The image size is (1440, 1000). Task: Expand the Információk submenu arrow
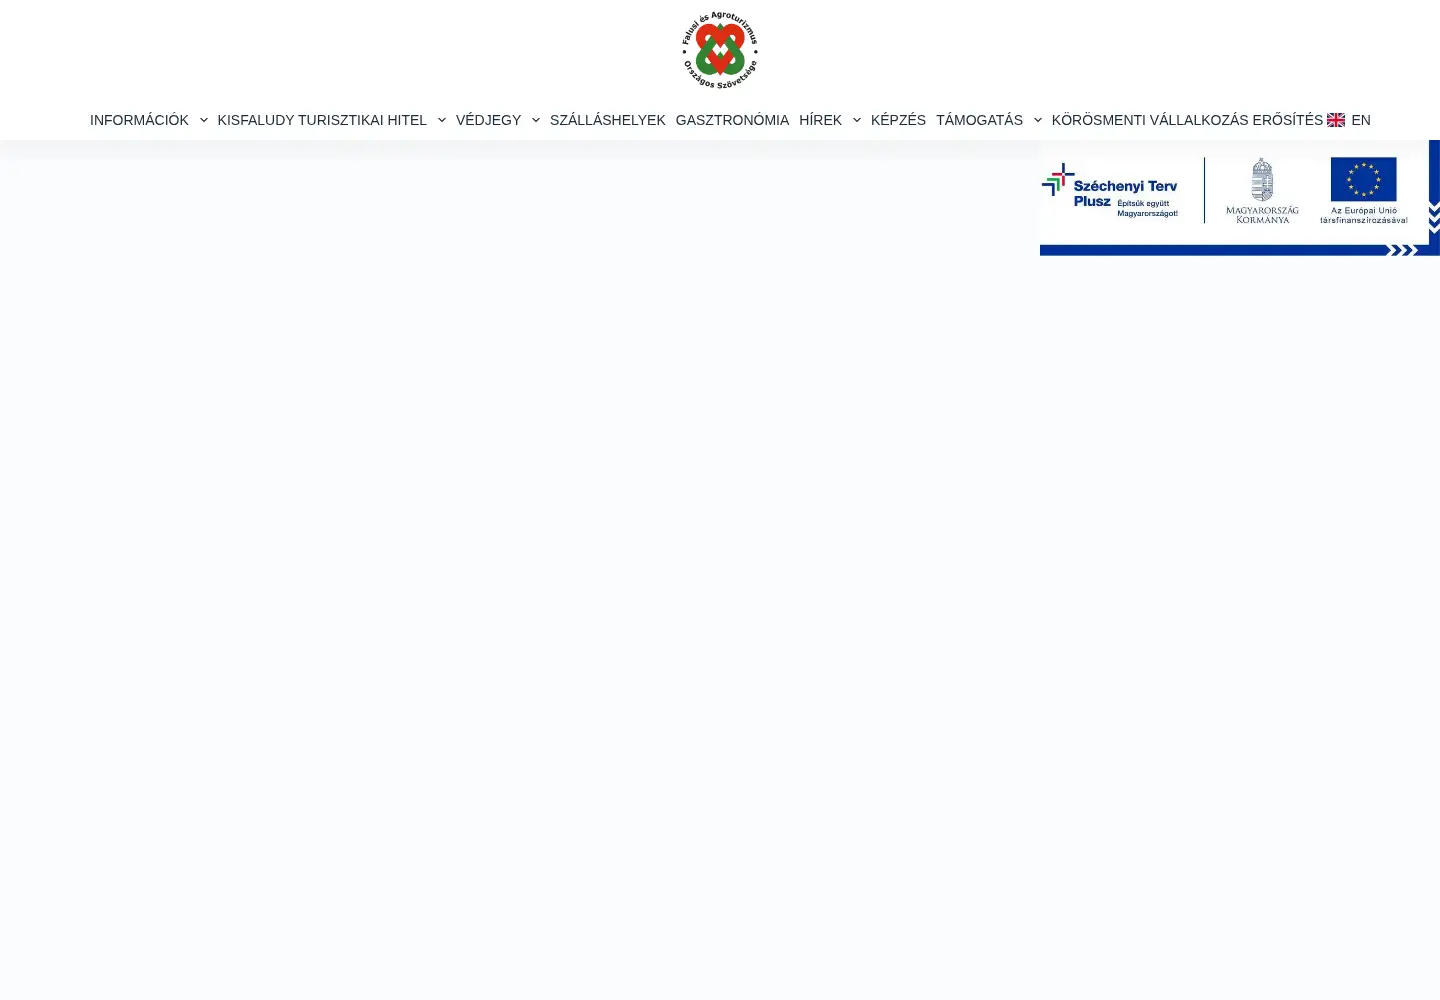204,120
